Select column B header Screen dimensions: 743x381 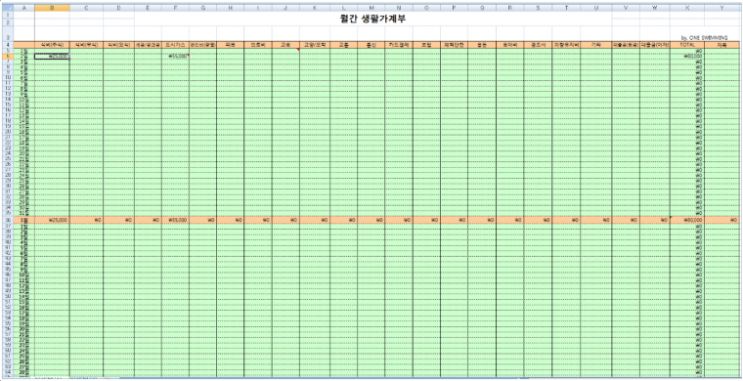click(52, 8)
